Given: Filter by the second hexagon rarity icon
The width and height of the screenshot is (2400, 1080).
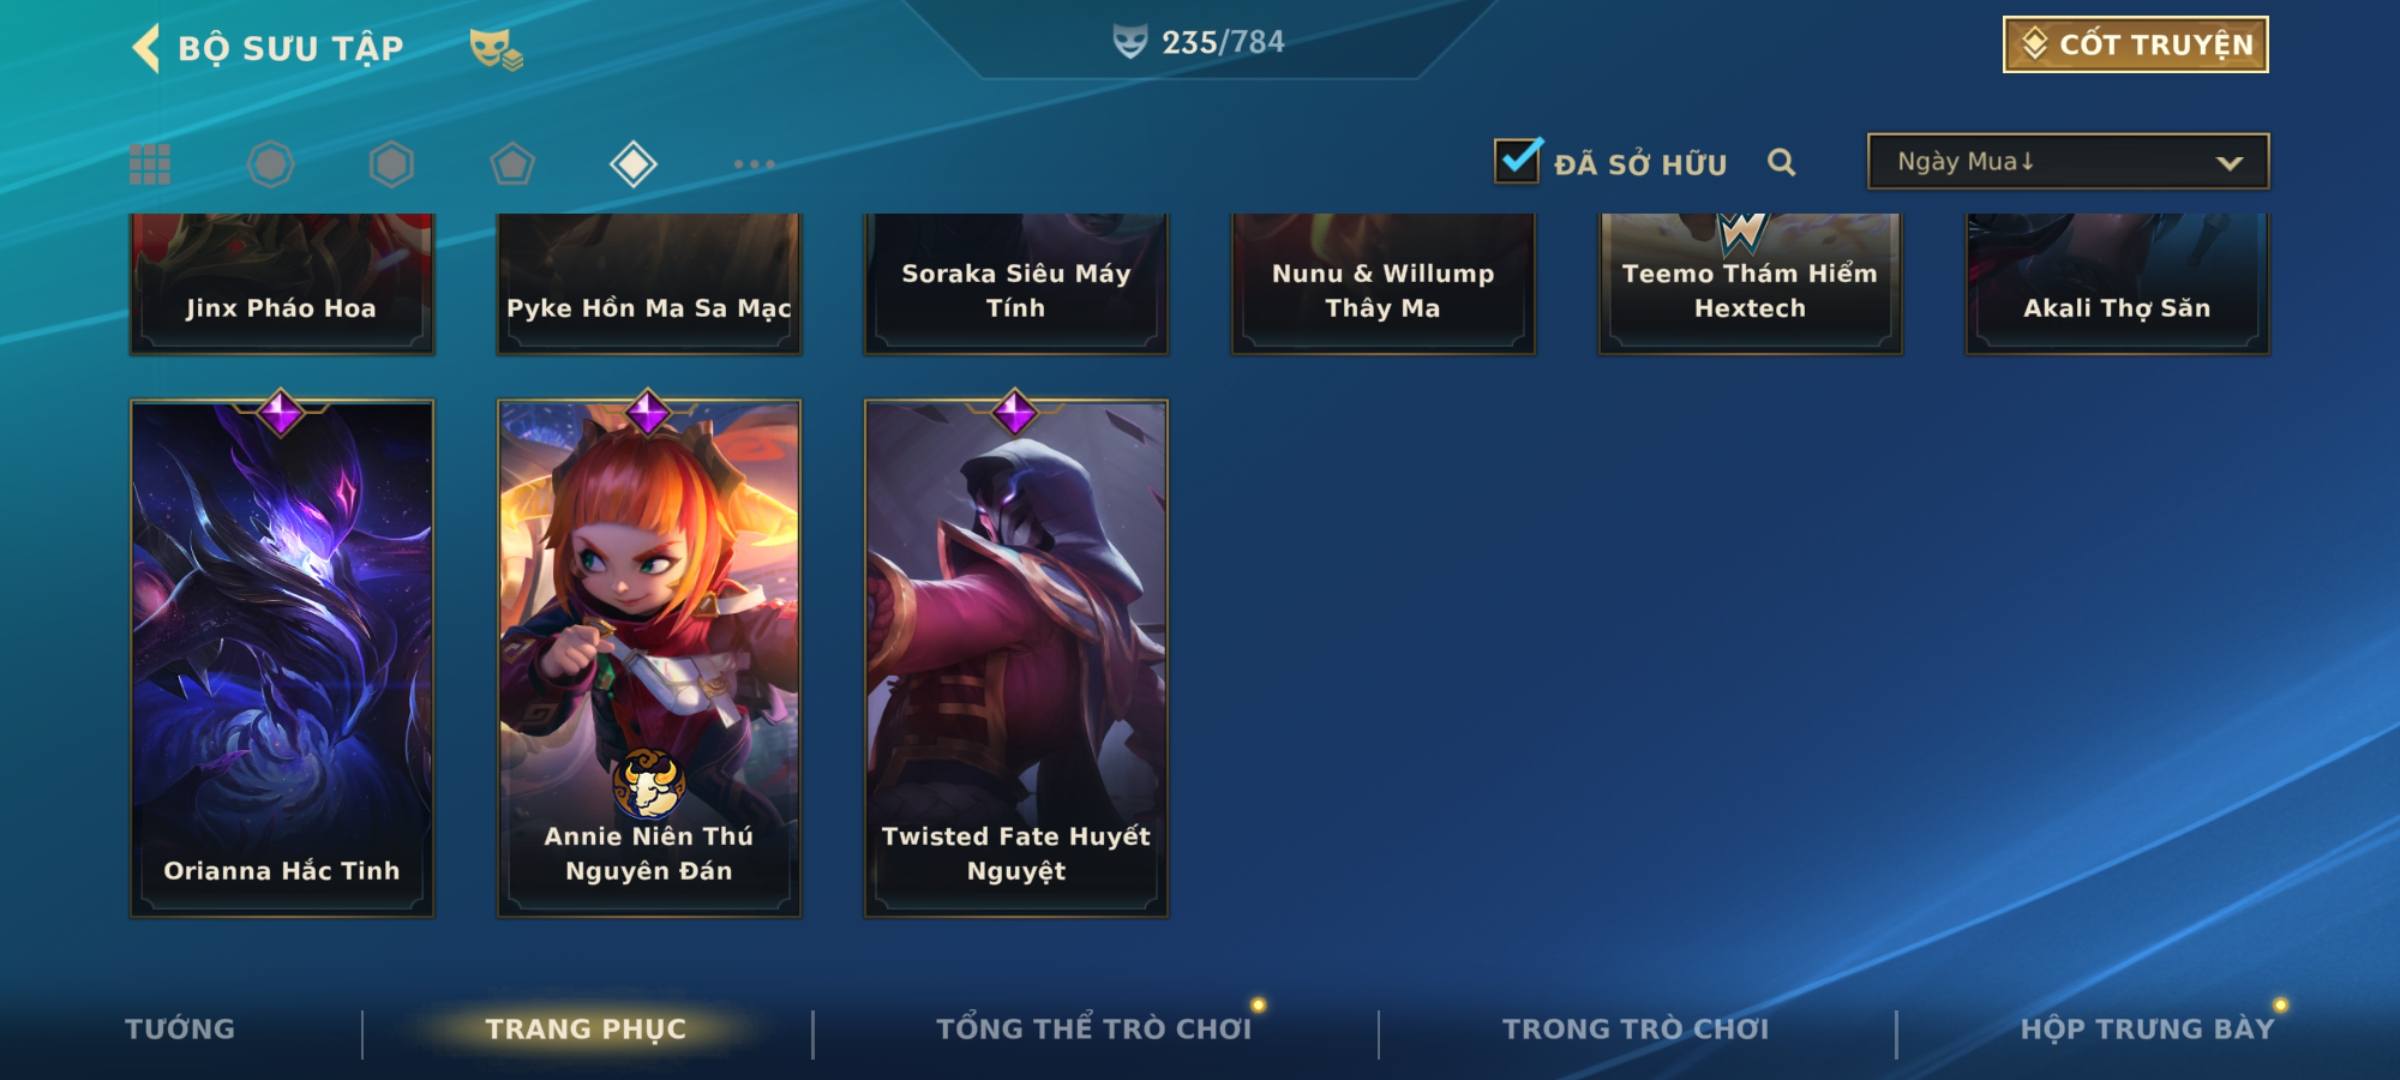Looking at the screenshot, I should pyautogui.click(x=391, y=164).
